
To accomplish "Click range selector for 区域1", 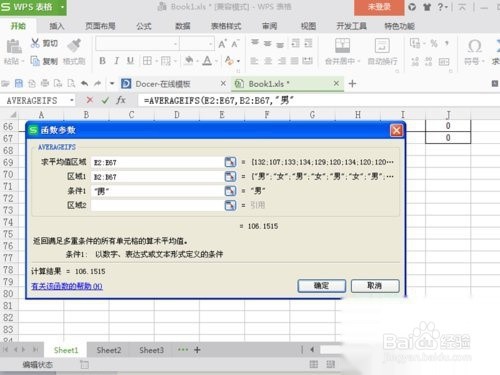I will pyautogui.click(x=230, y=176).
